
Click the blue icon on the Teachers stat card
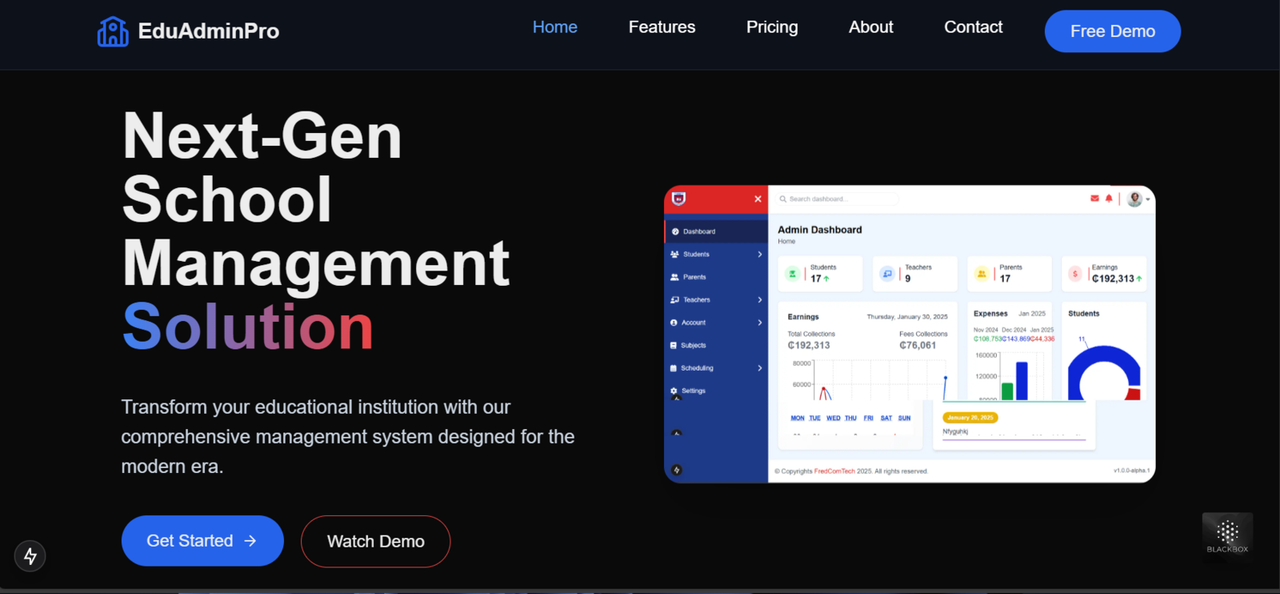(x=887, y=274)
